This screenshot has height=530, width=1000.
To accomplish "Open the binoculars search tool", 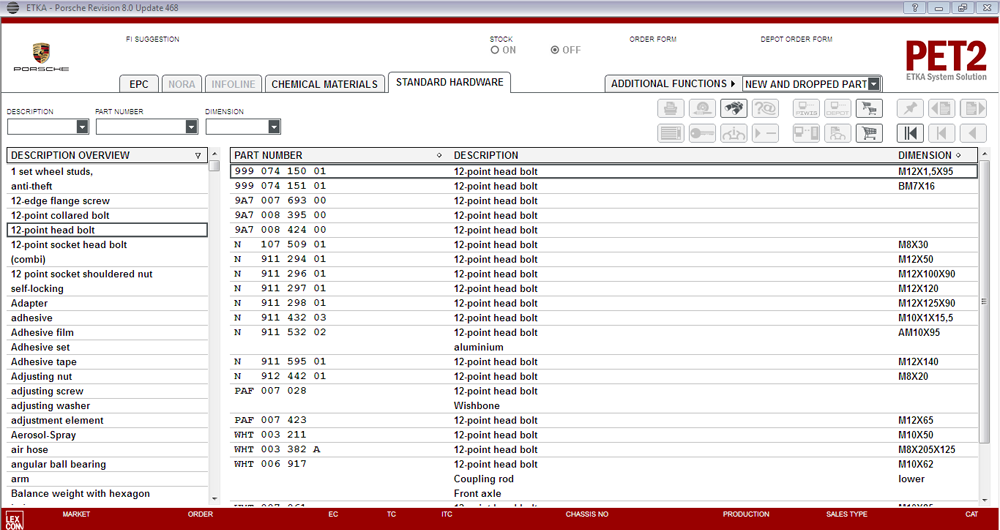I will tap(733, 108).
